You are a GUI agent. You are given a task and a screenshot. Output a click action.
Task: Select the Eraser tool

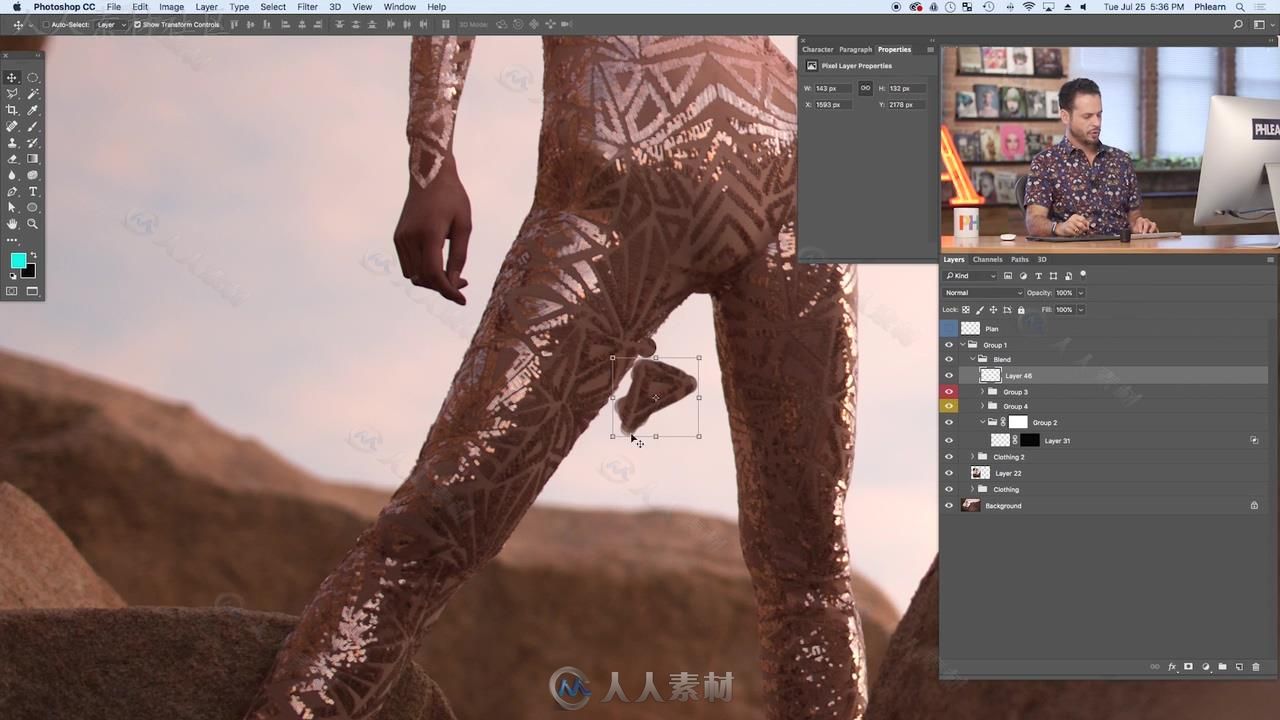(12, 158)
